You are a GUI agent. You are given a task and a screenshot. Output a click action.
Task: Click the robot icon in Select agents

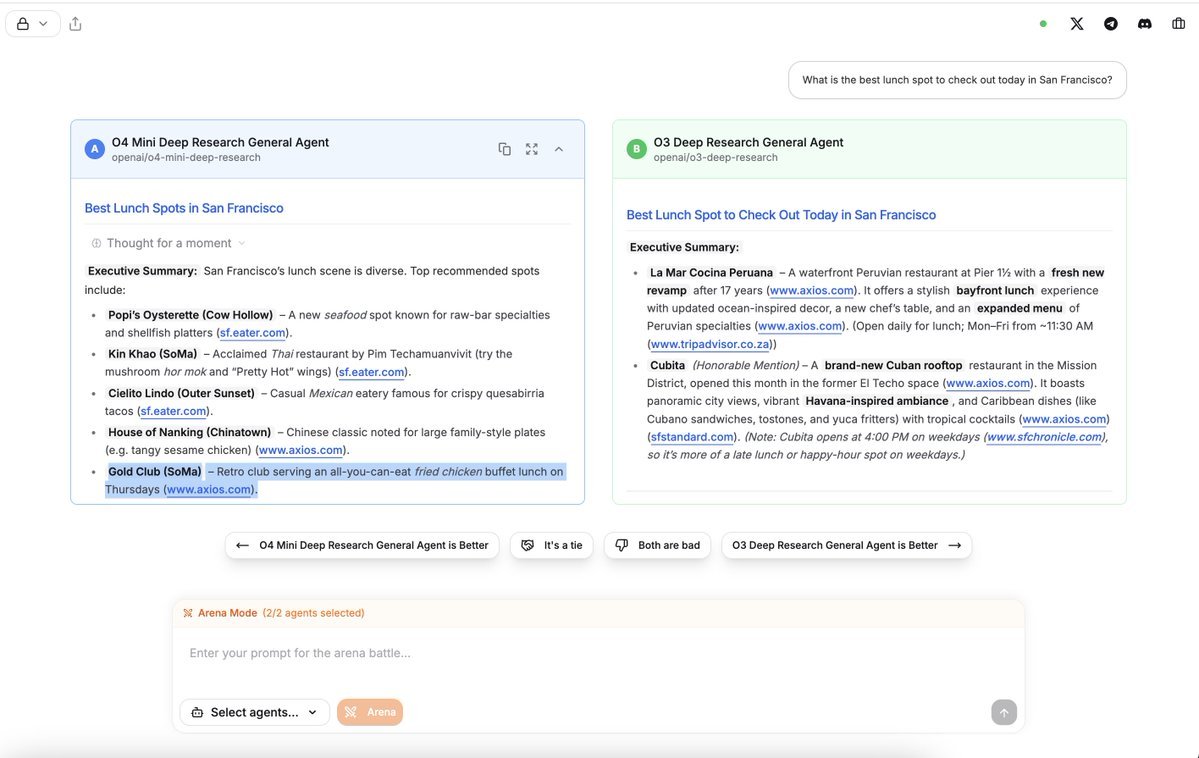pyautogui.click(x=197, y=712)
